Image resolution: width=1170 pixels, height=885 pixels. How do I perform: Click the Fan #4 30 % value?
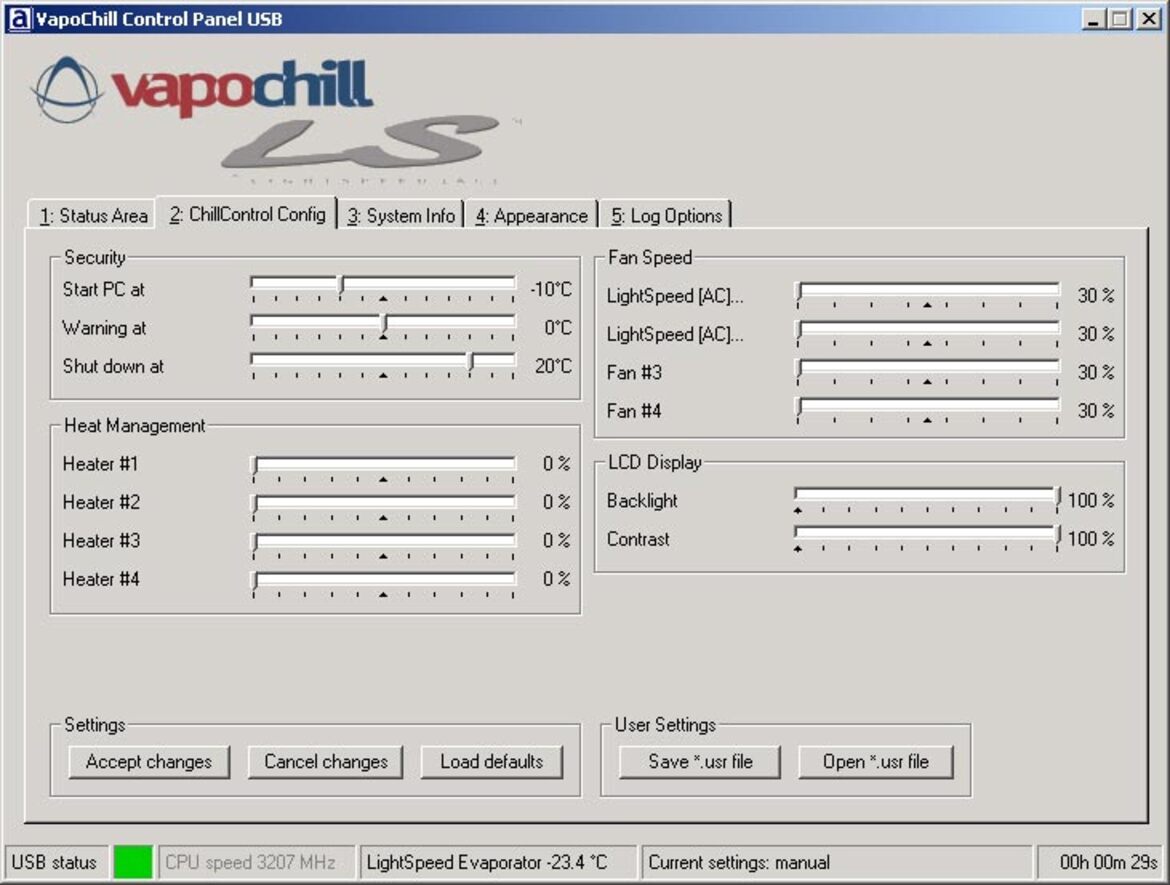[1095, 410]
